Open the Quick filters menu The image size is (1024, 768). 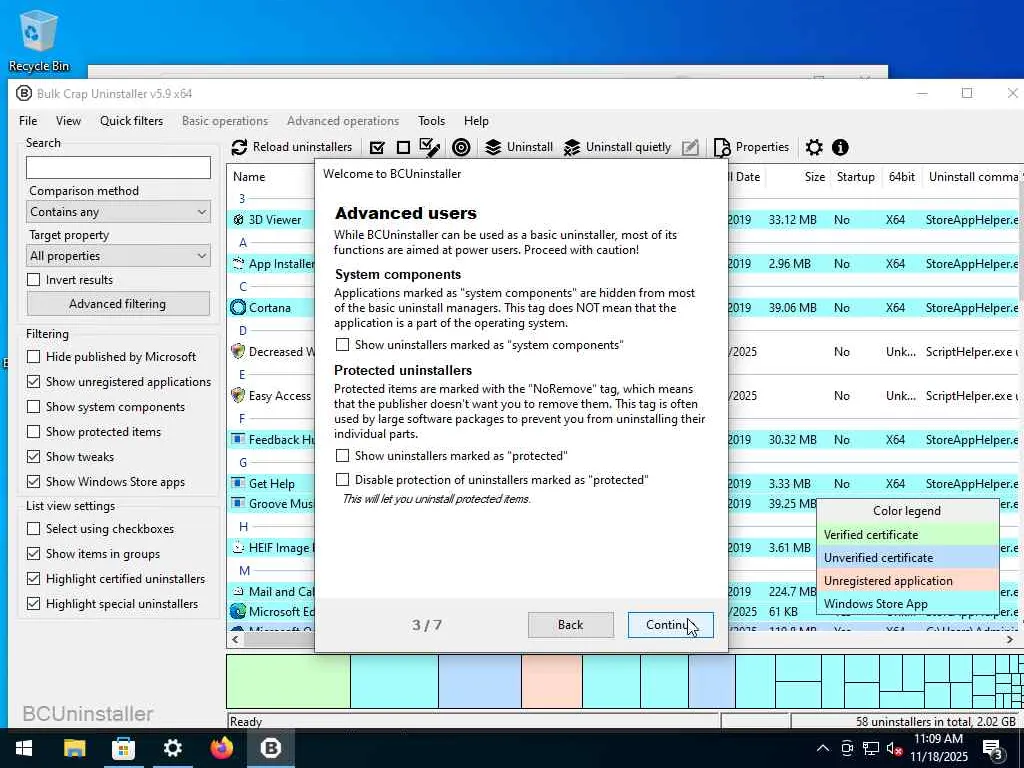(131, 121)
